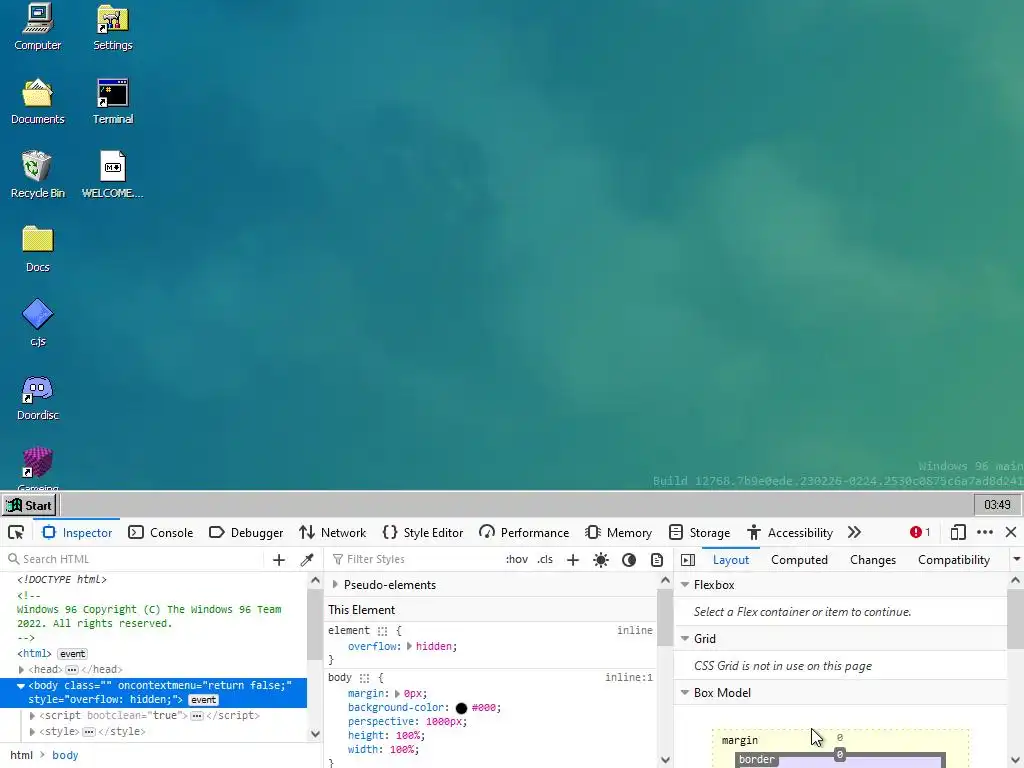Open the Accessibility tool tab

[x=790, y=532]
